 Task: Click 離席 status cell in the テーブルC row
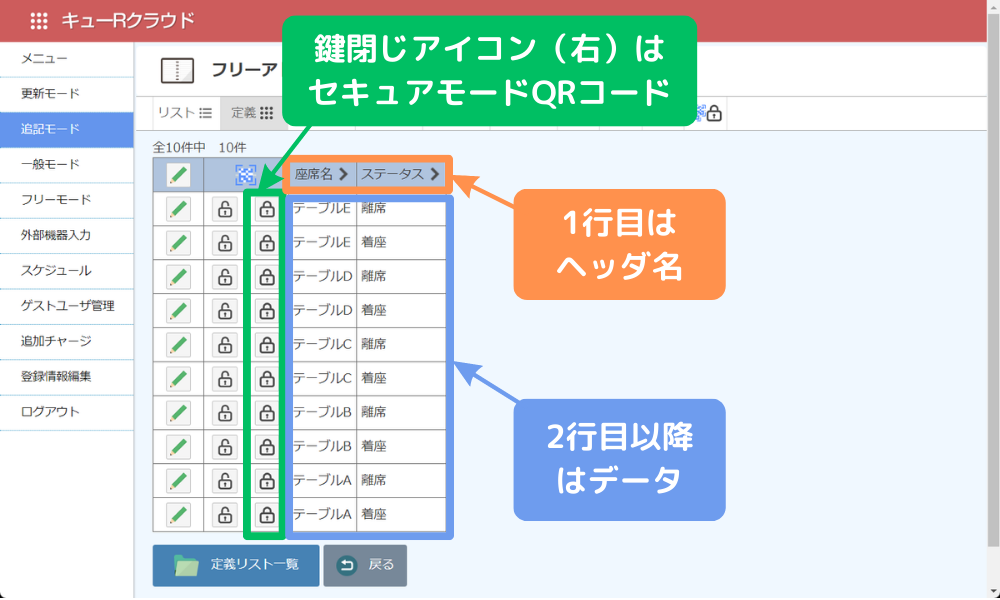pos(401,345)
